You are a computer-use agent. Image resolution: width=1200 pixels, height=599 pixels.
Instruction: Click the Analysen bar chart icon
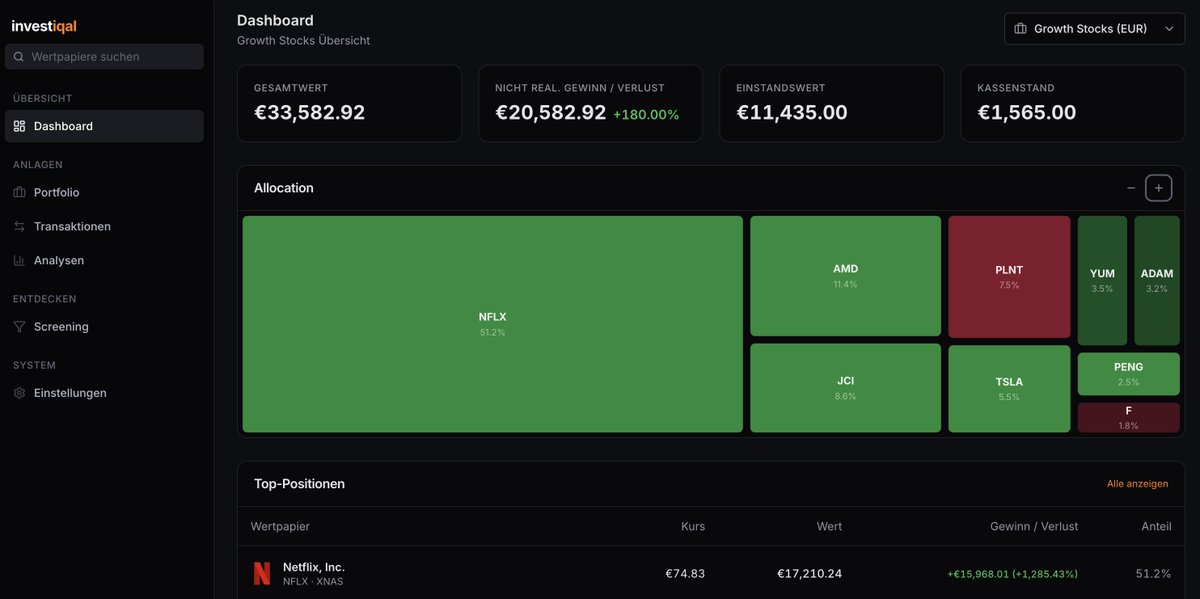[x=19, y=260]
